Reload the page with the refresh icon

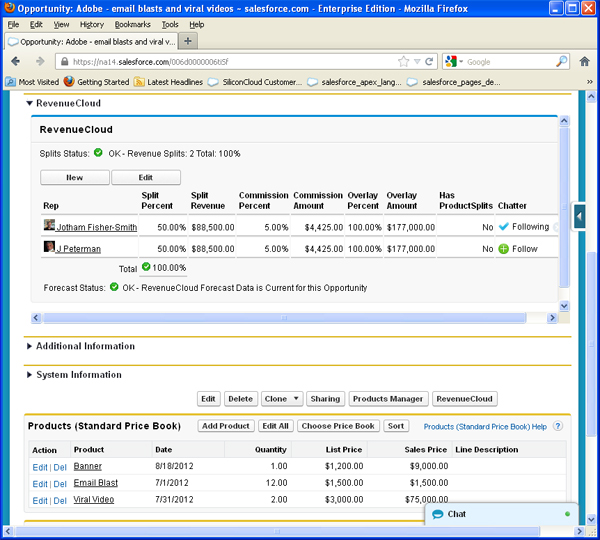click(429, 62)
